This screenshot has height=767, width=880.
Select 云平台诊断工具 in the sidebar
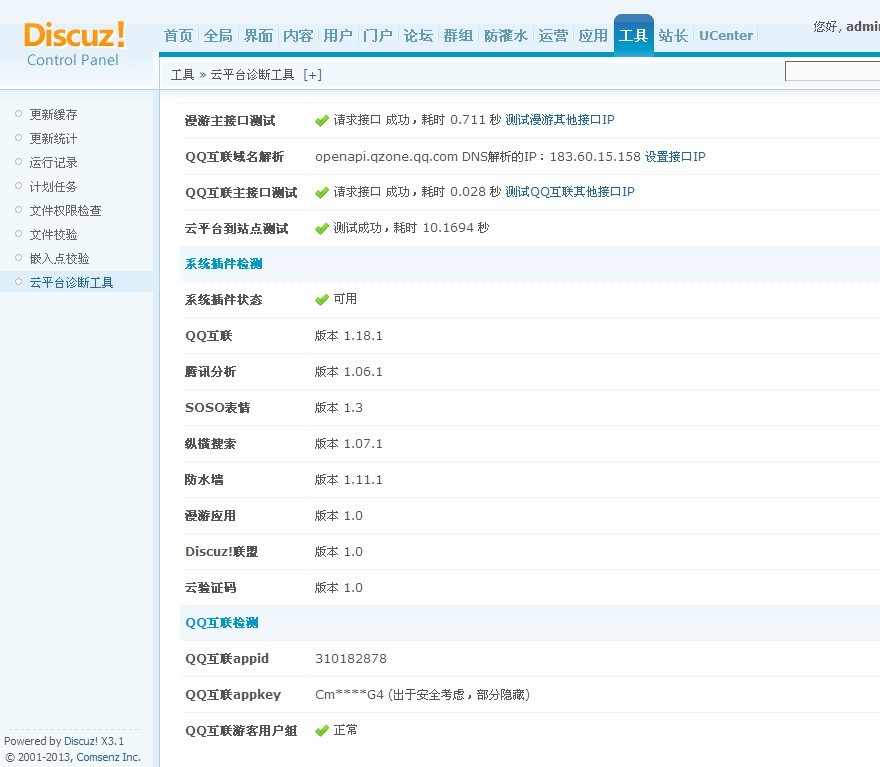71,283
